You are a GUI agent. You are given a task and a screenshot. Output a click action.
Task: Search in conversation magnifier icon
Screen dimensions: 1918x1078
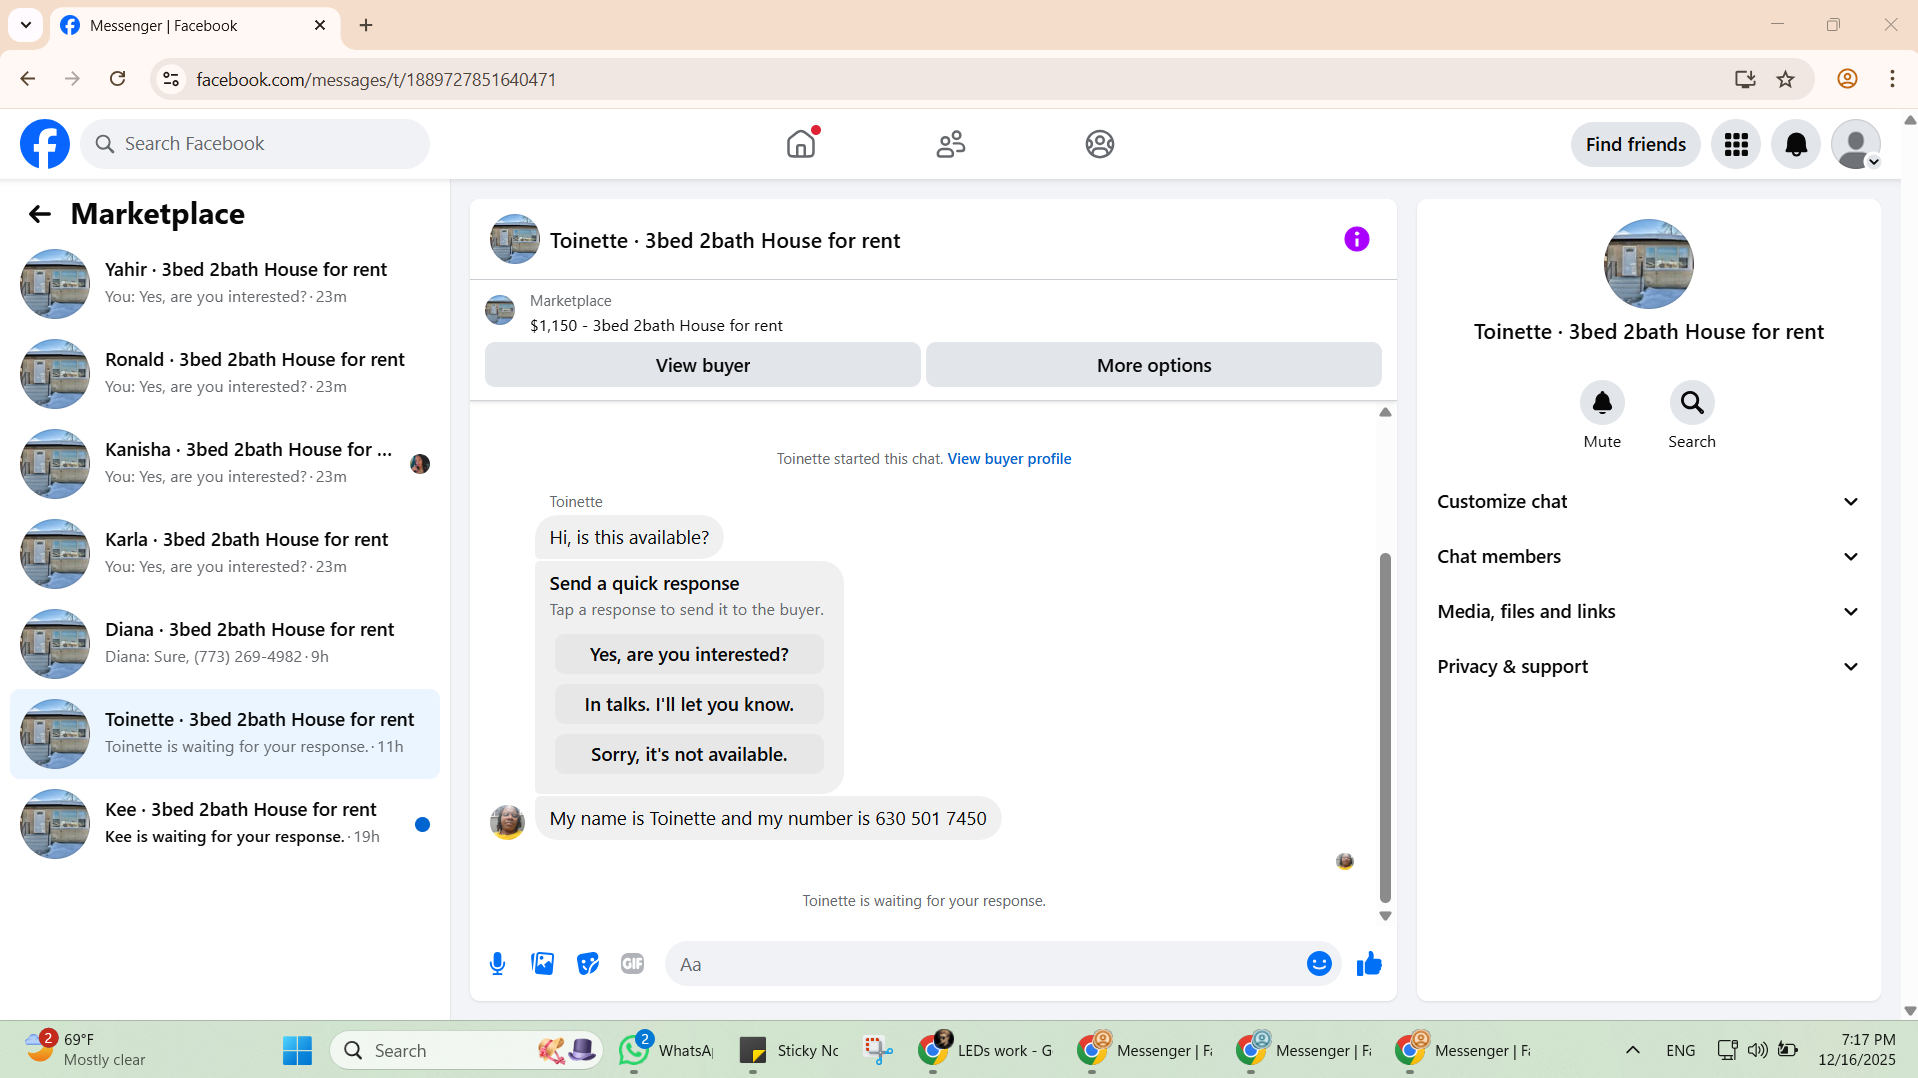[x=1692, y=403]
